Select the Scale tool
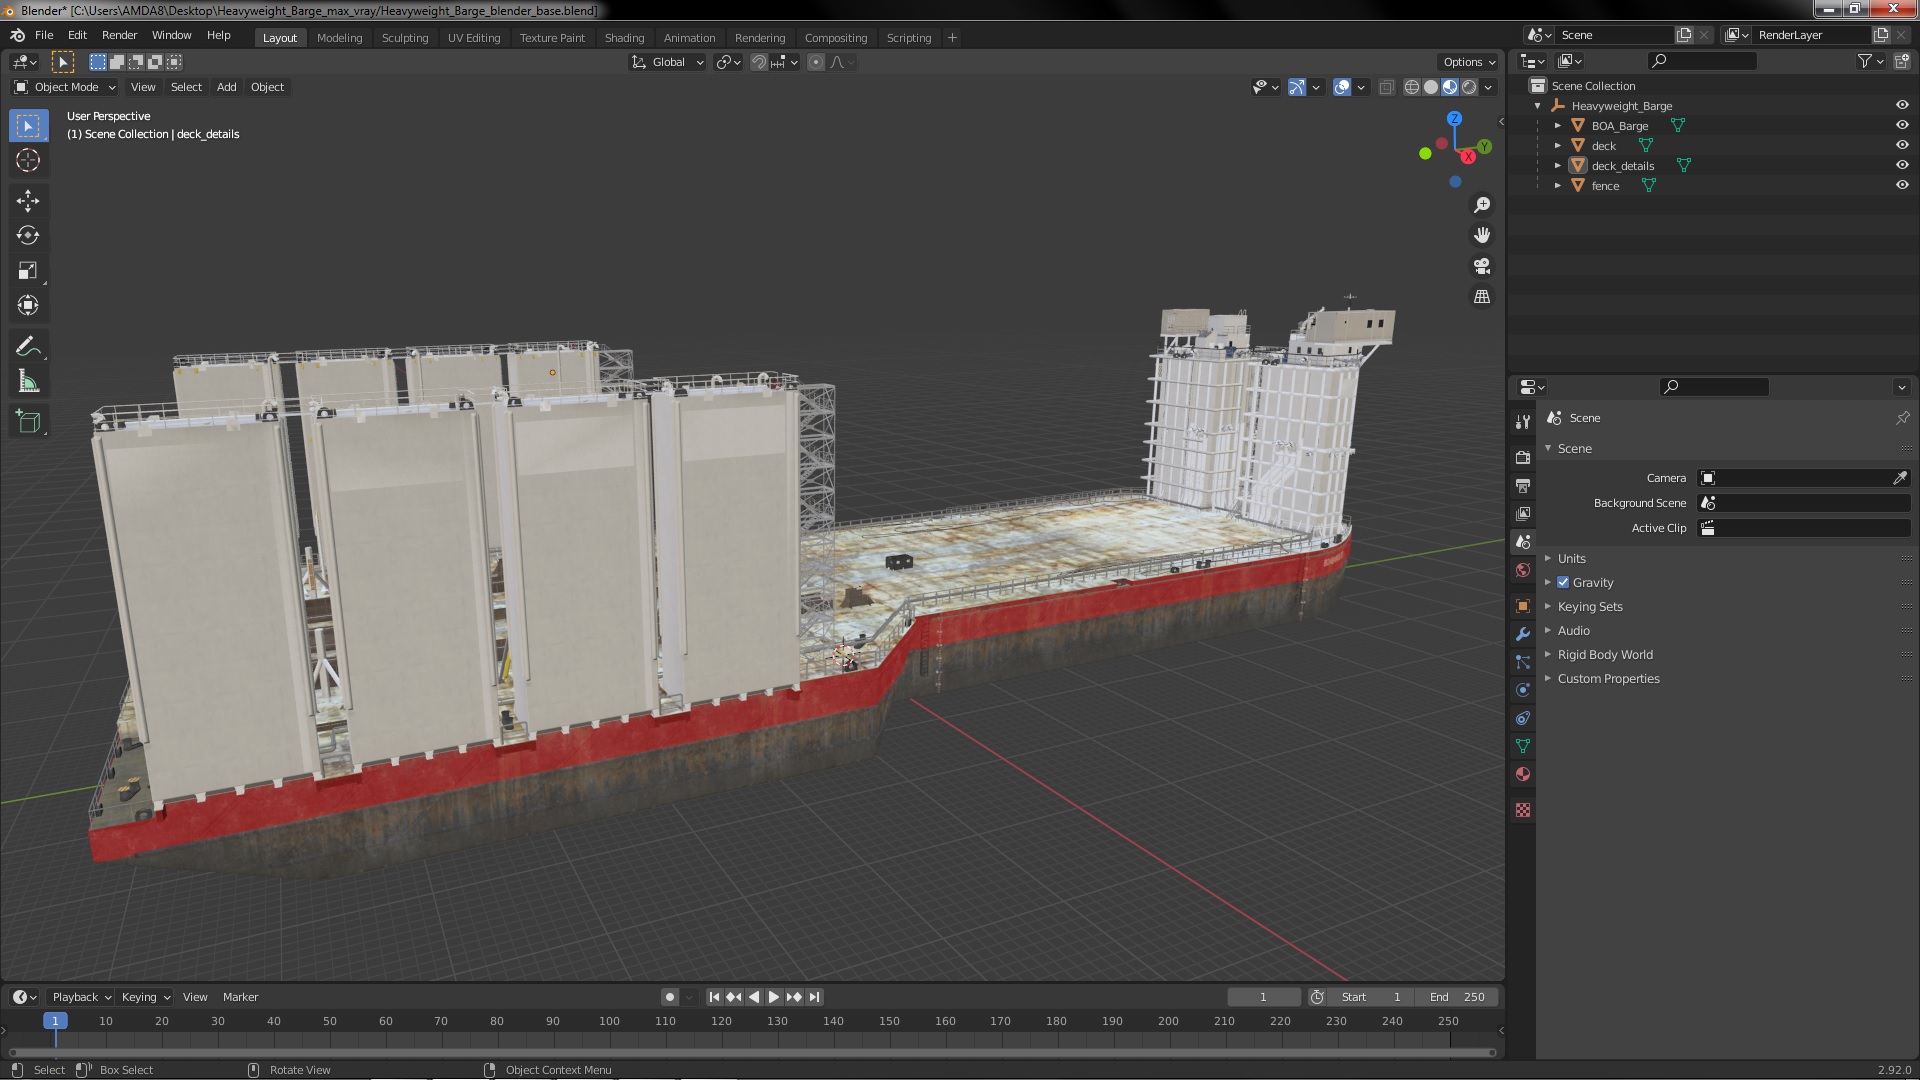This screenshot has width=1920, height=1080. click(x=27, y=271)
